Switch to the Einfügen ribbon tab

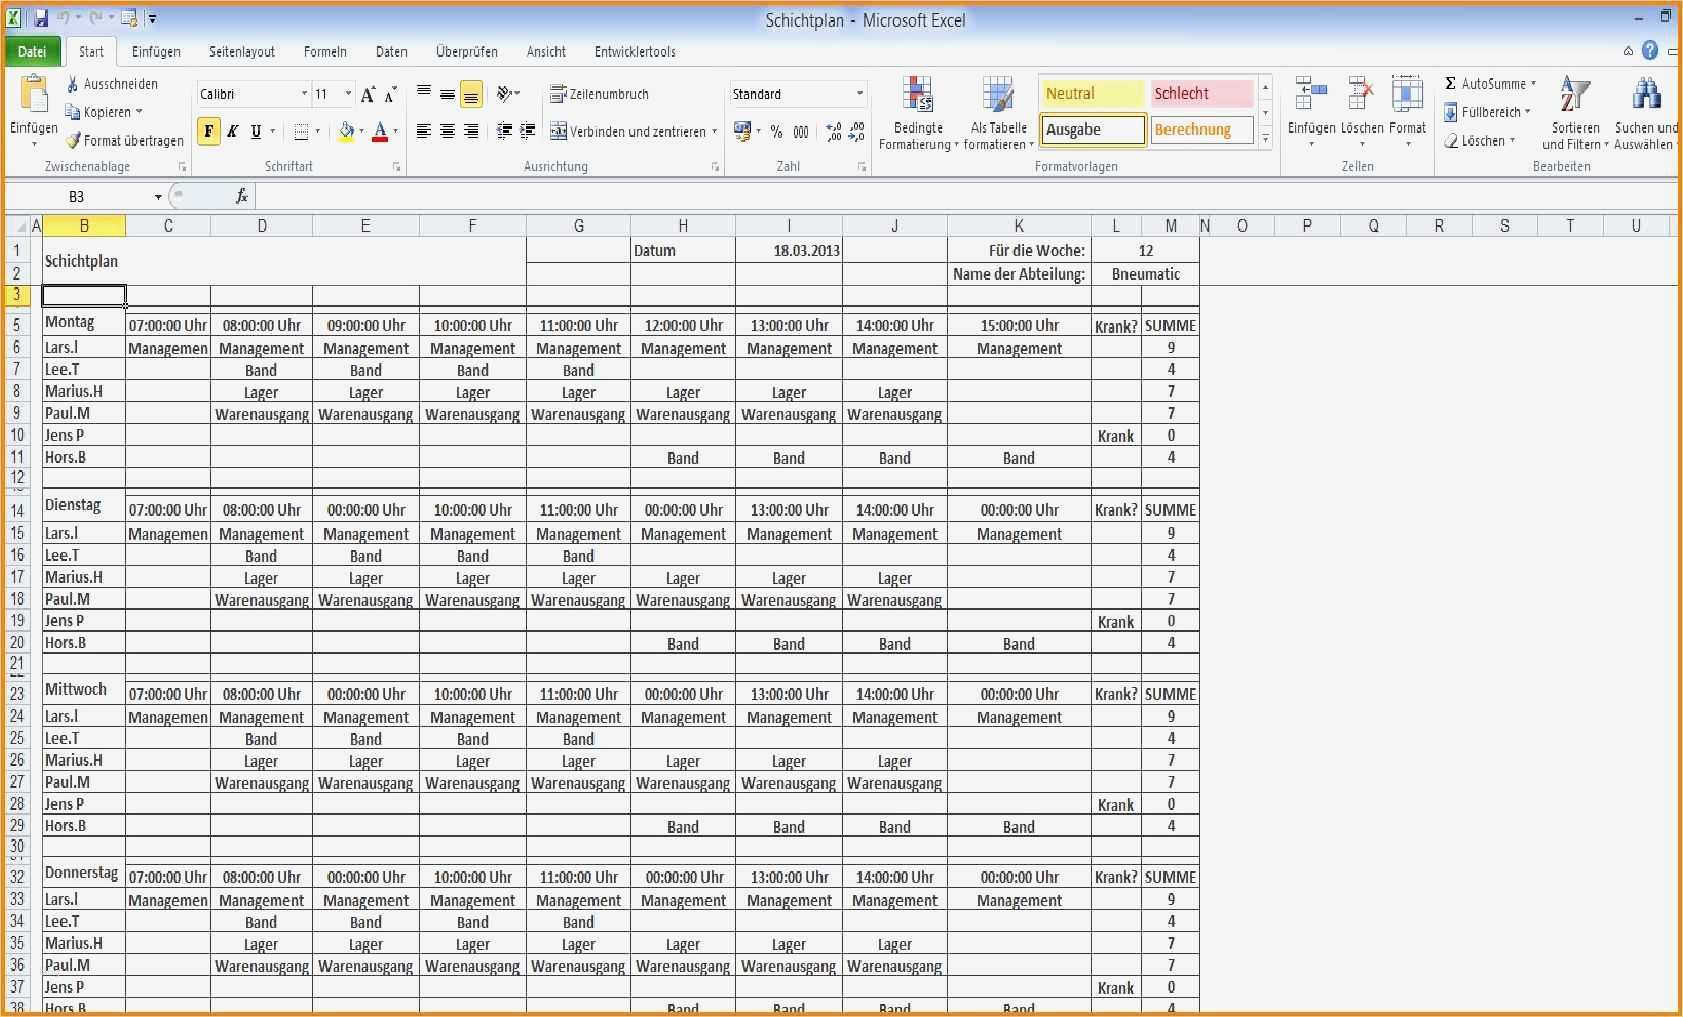point(156,52)
